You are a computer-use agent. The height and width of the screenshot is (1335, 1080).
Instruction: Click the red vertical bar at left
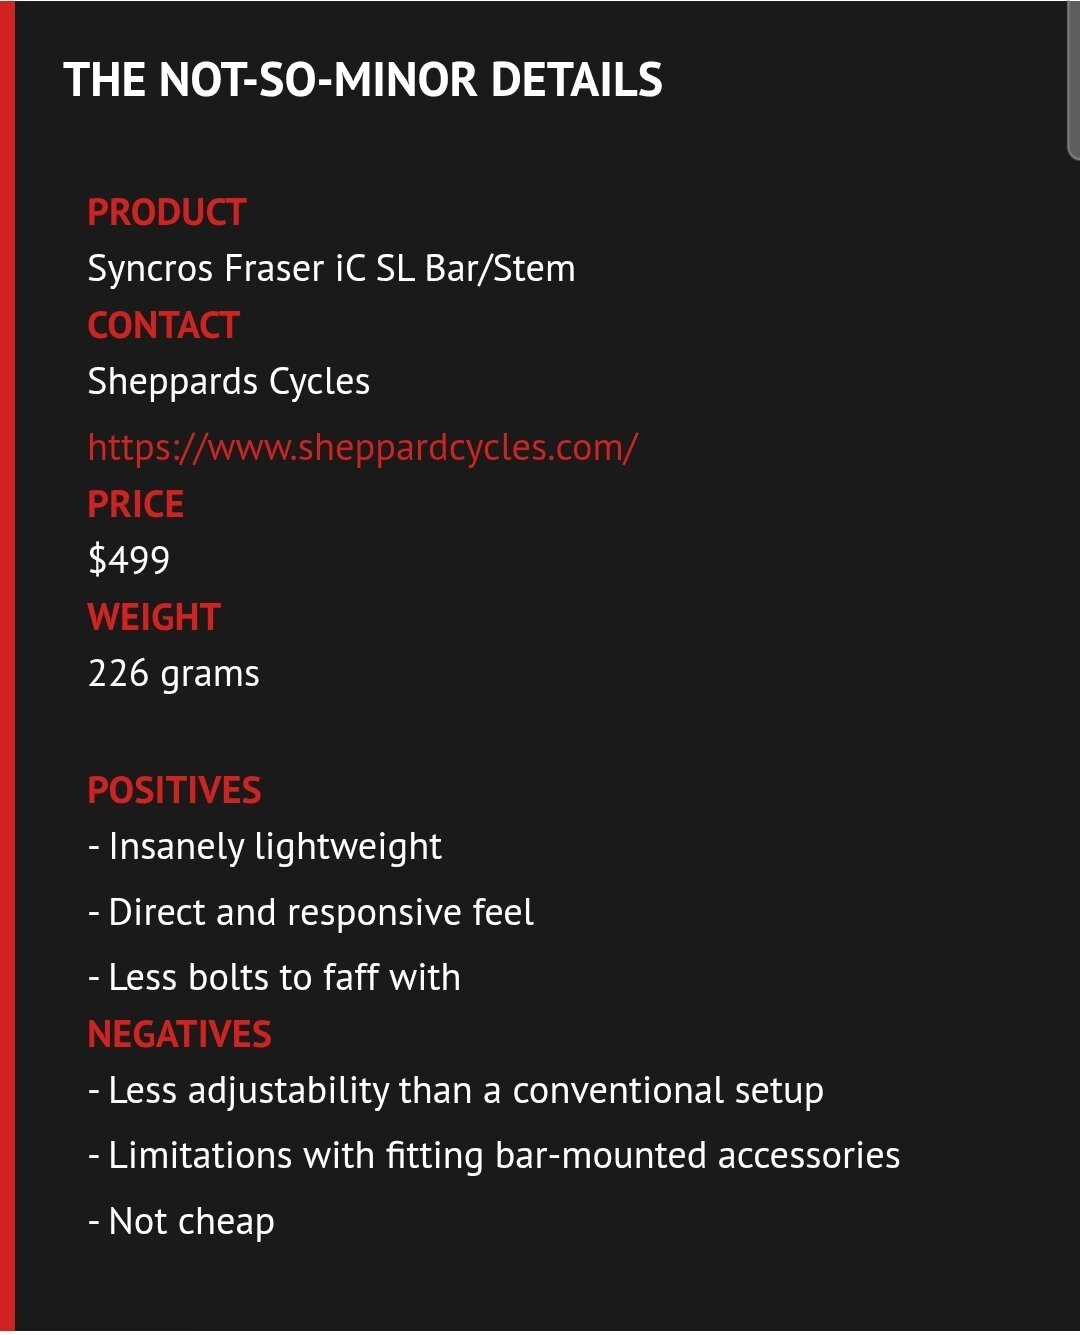coord(7,667)
